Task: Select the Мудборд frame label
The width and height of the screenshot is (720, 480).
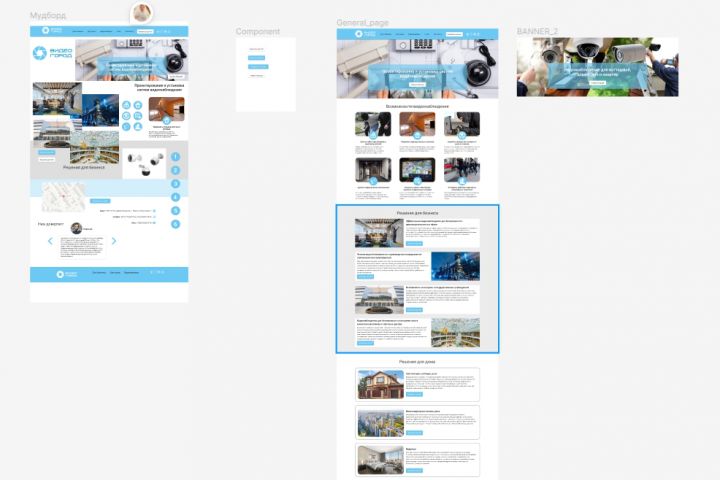Action: (48, 16)
